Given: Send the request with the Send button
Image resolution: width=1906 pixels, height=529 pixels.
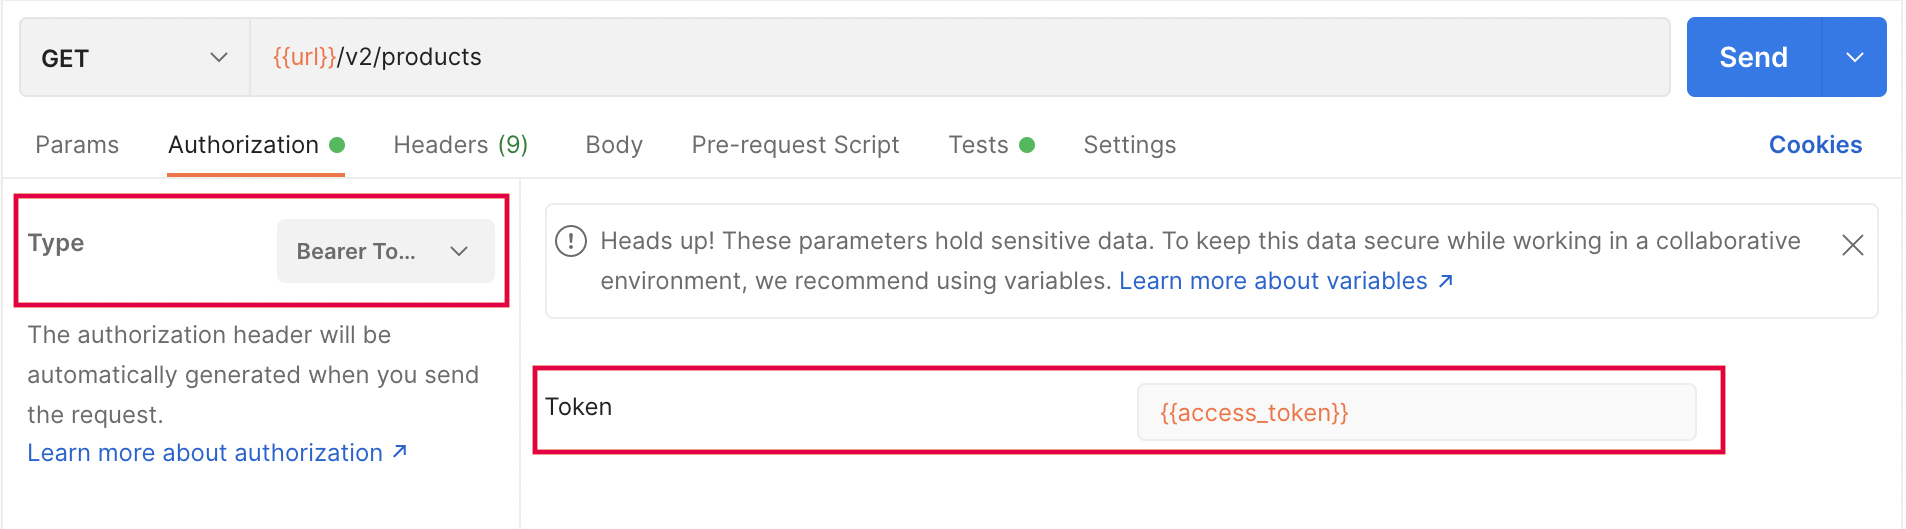Looking at the screenshot, I should pos(1754,57).
